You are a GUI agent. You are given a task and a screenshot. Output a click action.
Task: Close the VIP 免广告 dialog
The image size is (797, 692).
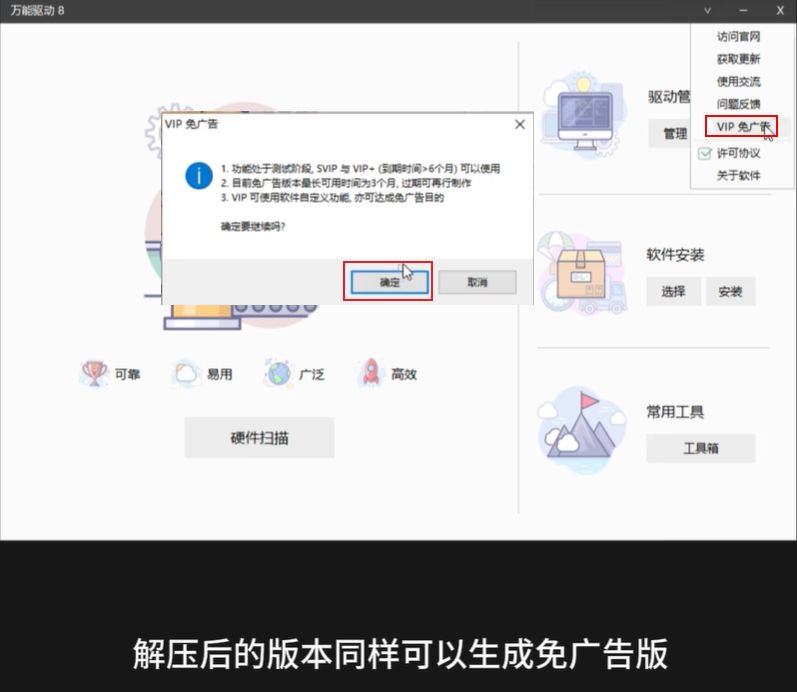[519, 125]
